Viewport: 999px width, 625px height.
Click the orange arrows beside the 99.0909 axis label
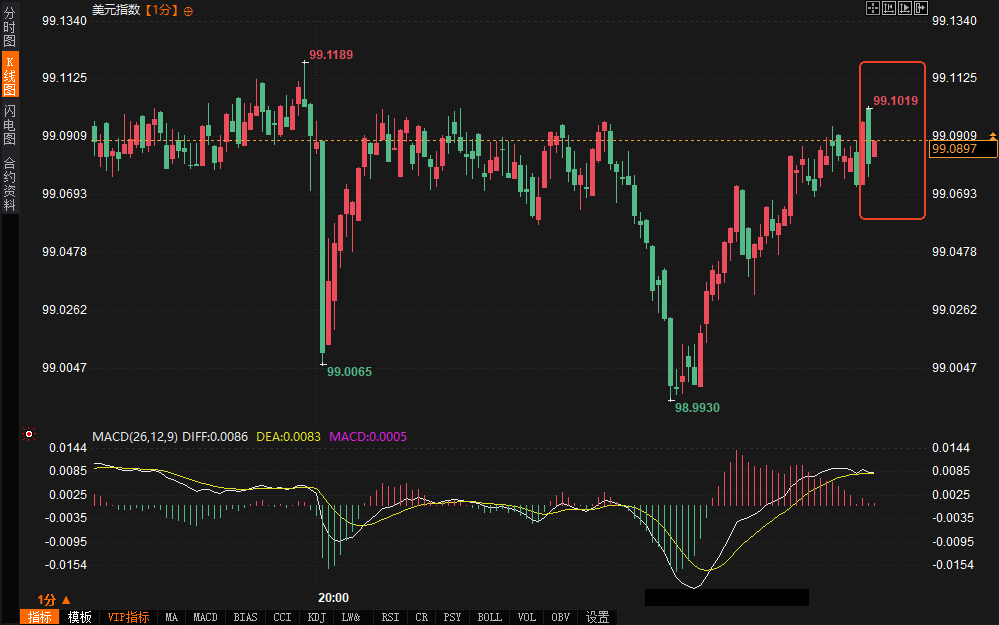[992, 135]
